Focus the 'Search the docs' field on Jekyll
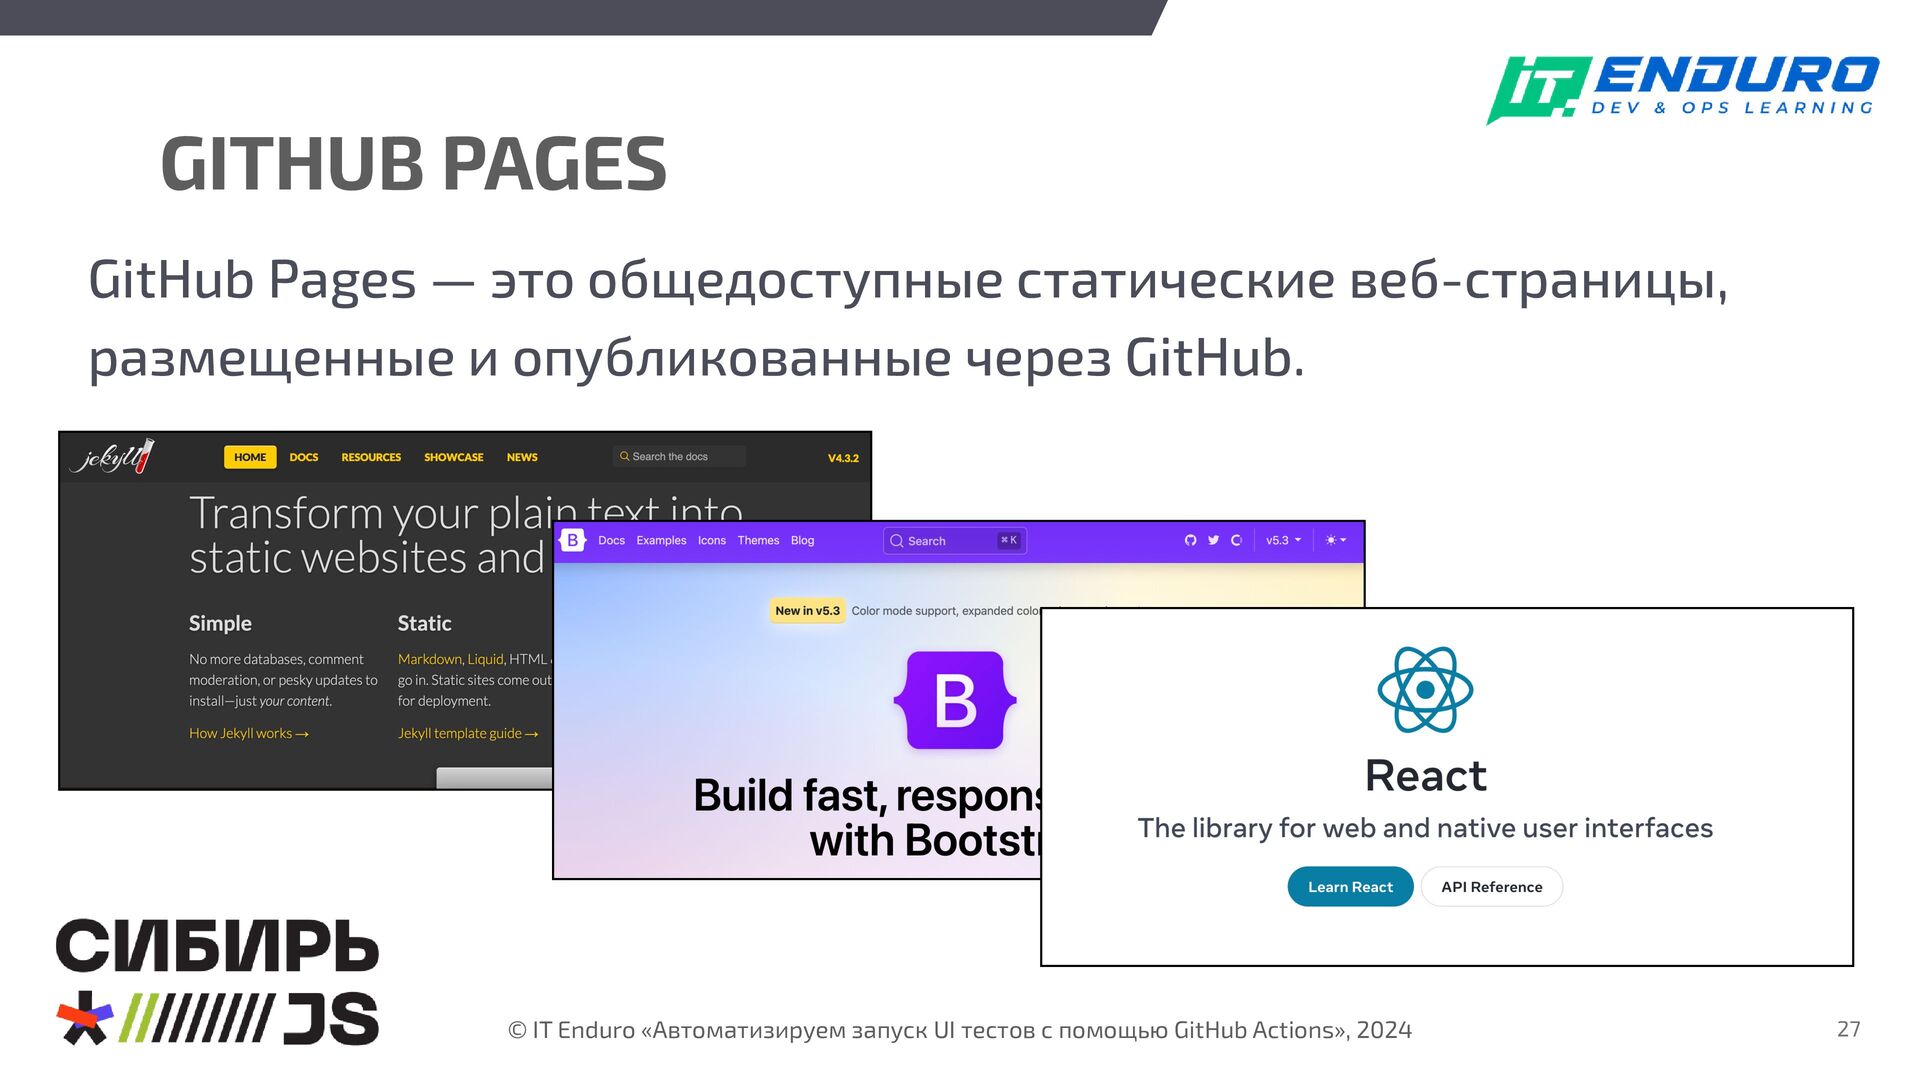Screen dimensions: 1920x1080 [x=679, y=456]
